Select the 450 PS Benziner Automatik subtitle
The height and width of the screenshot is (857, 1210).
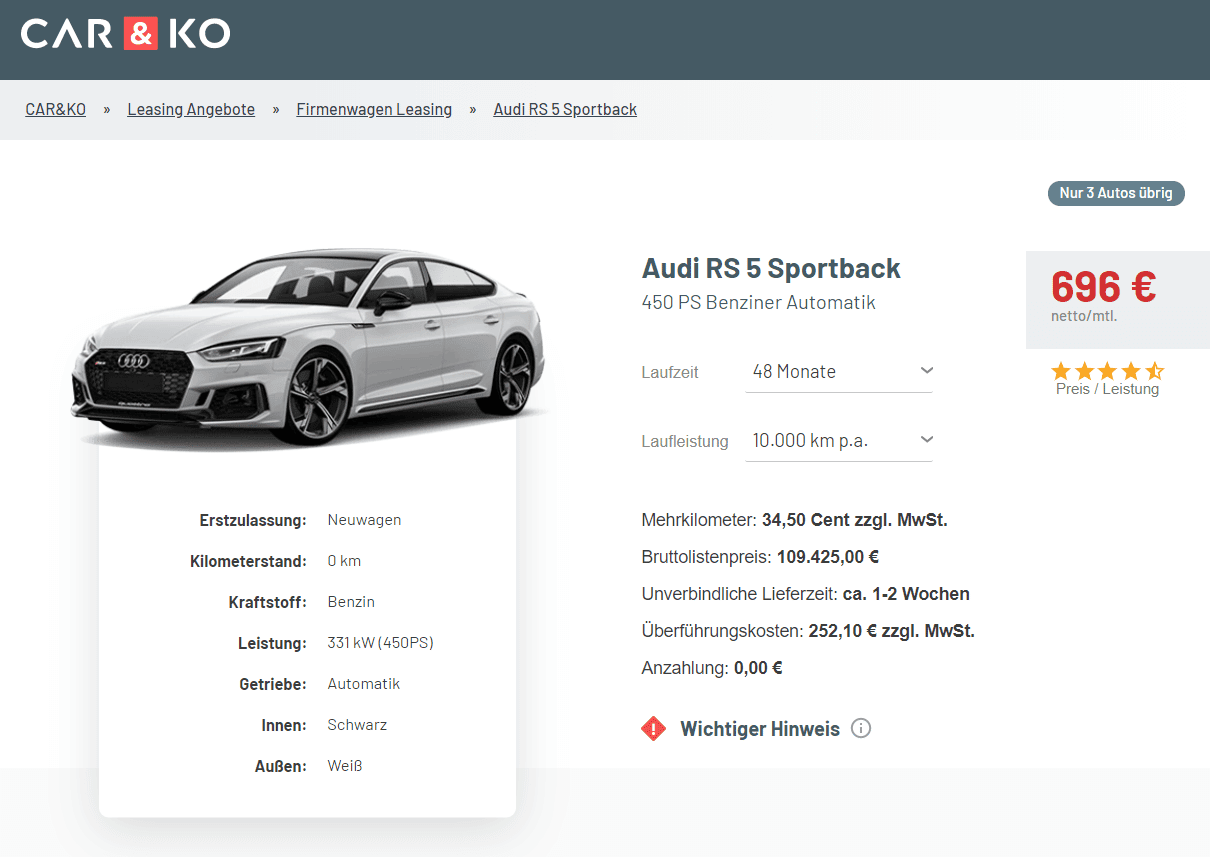click(759, 302)
